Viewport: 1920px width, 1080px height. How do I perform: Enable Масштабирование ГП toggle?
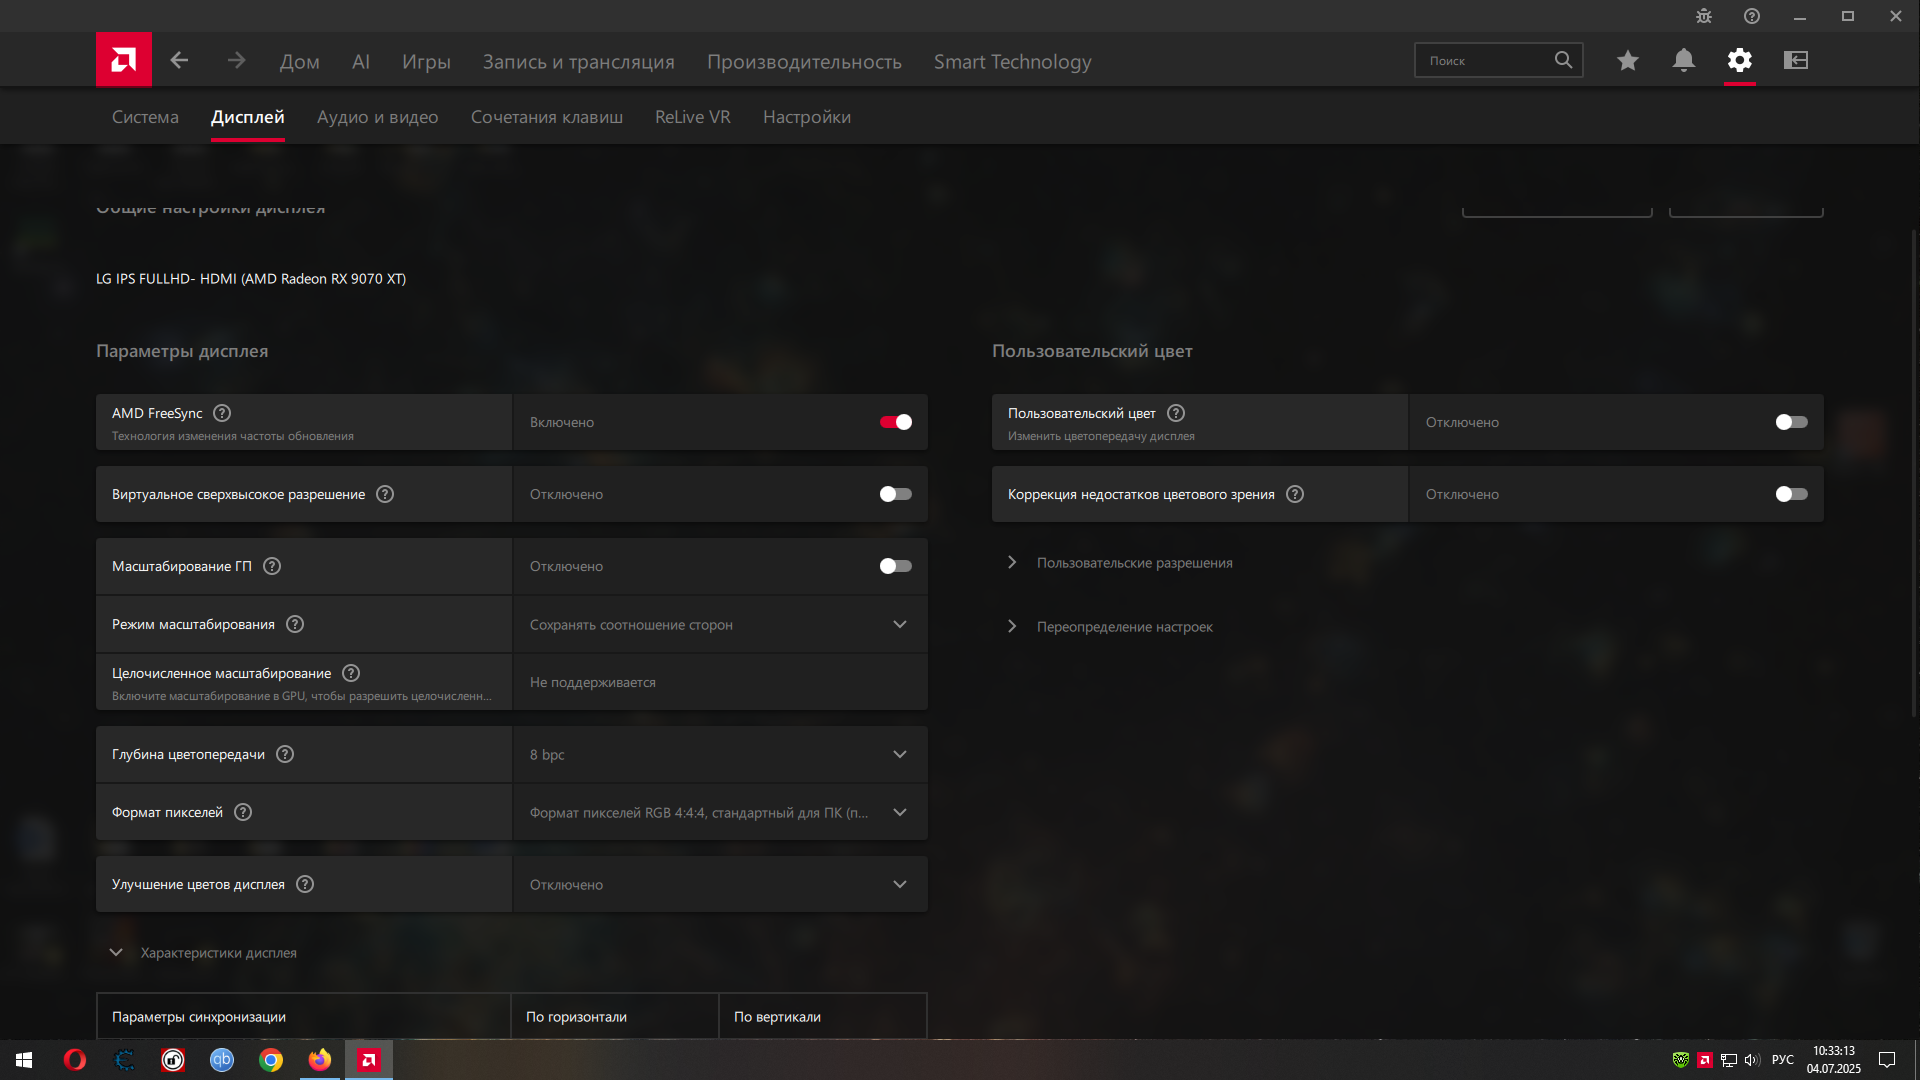click(x=896, y=566)
